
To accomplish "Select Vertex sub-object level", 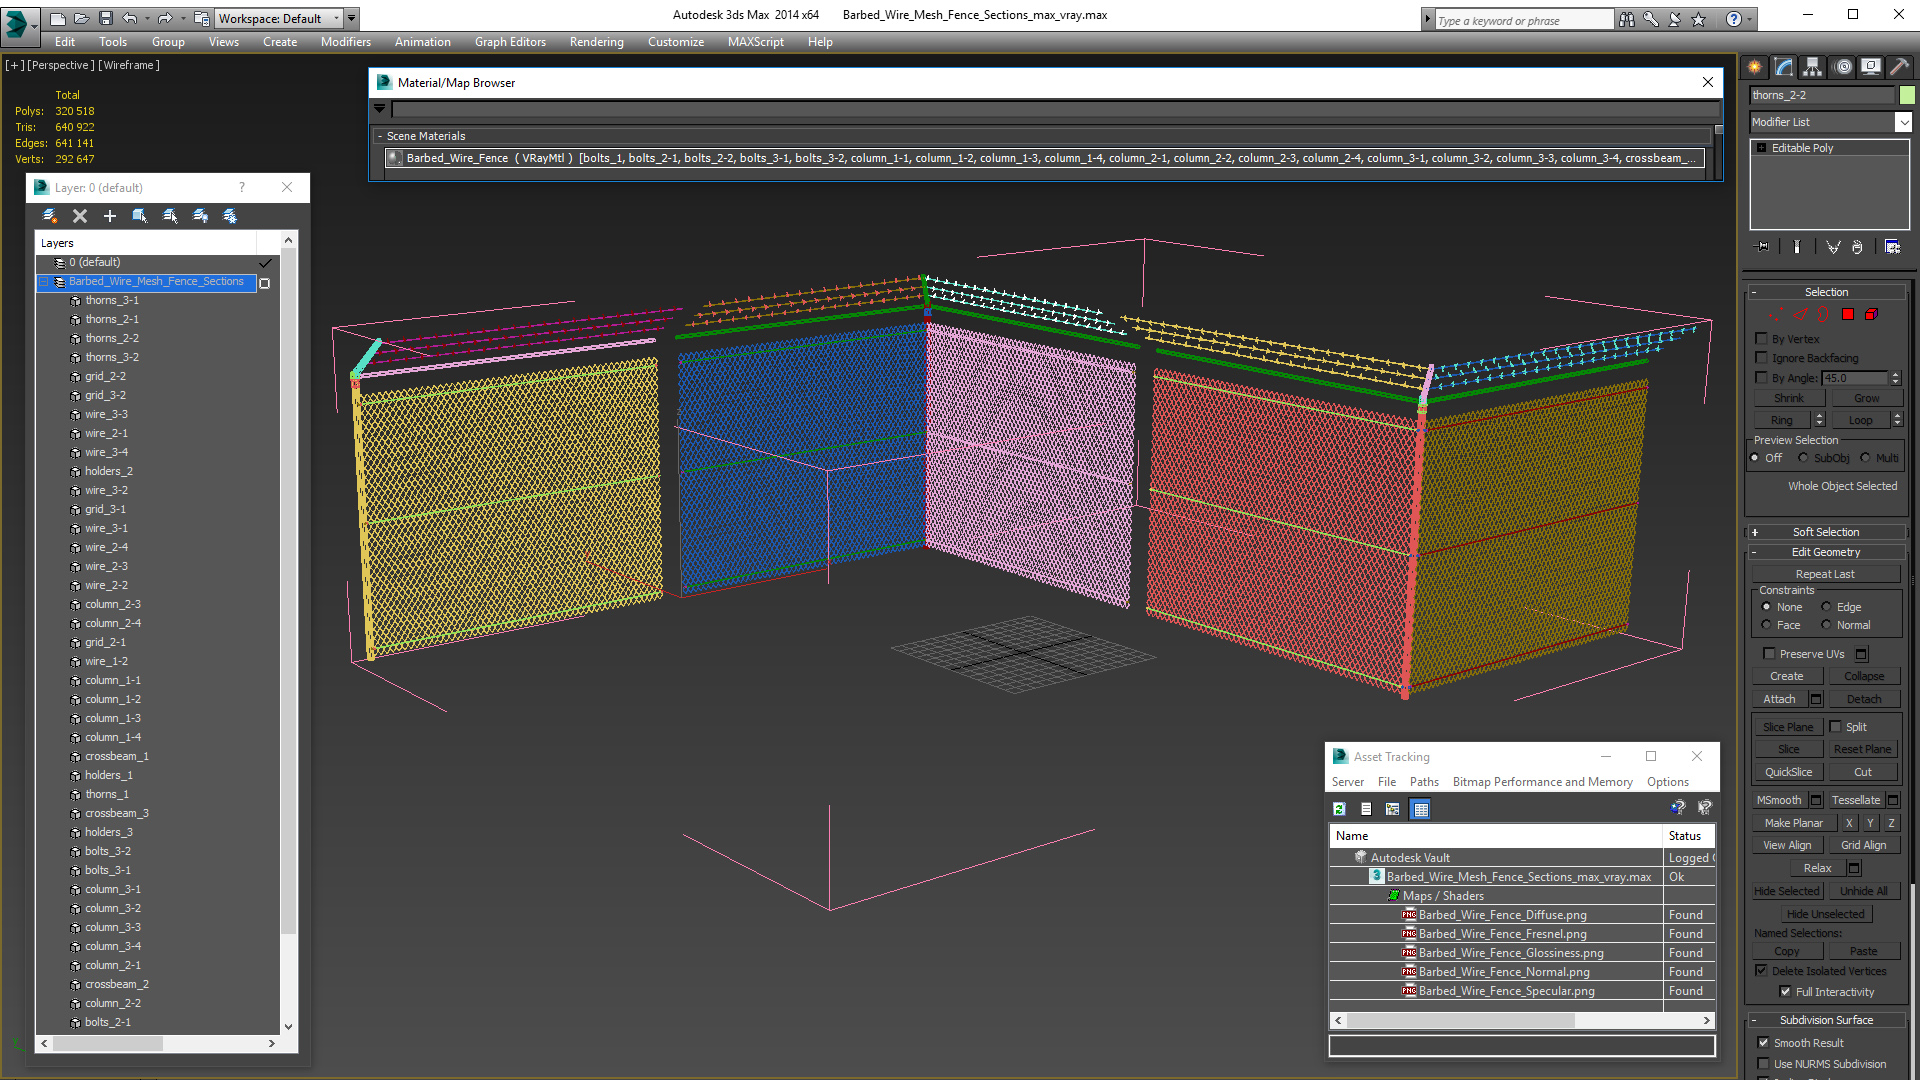I will (1776, 314).
